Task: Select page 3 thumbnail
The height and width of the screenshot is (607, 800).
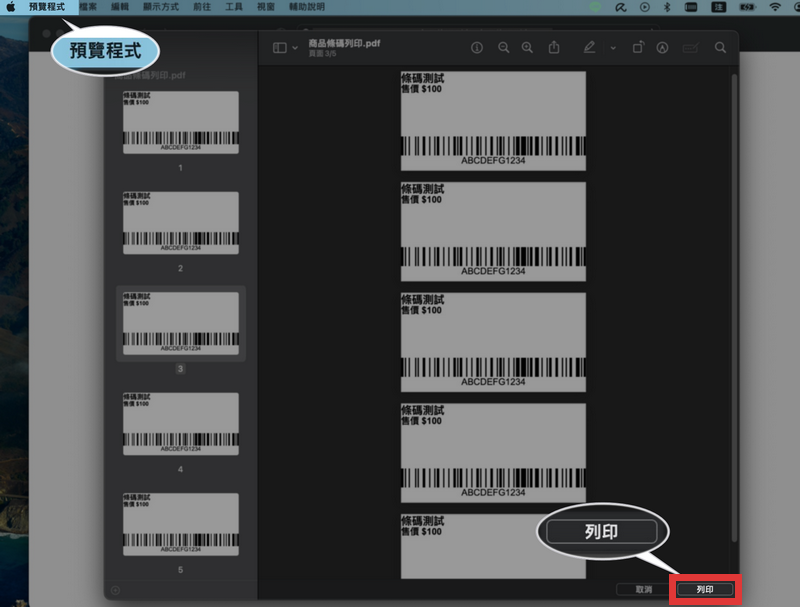Action: [181, 323]
